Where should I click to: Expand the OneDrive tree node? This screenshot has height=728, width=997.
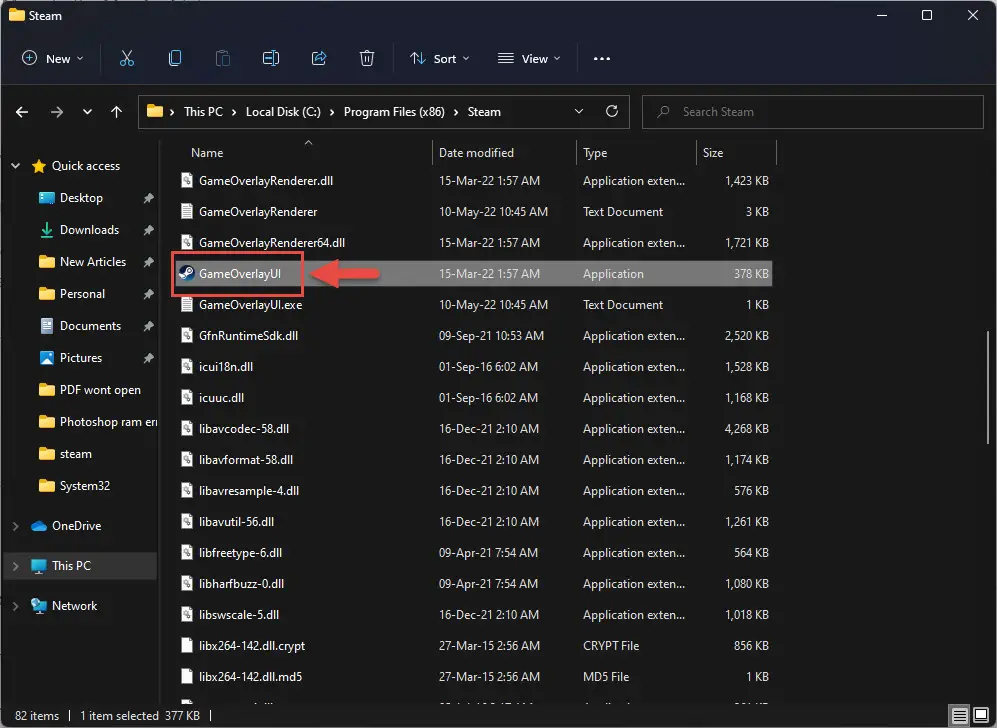[x=15, y=526]
